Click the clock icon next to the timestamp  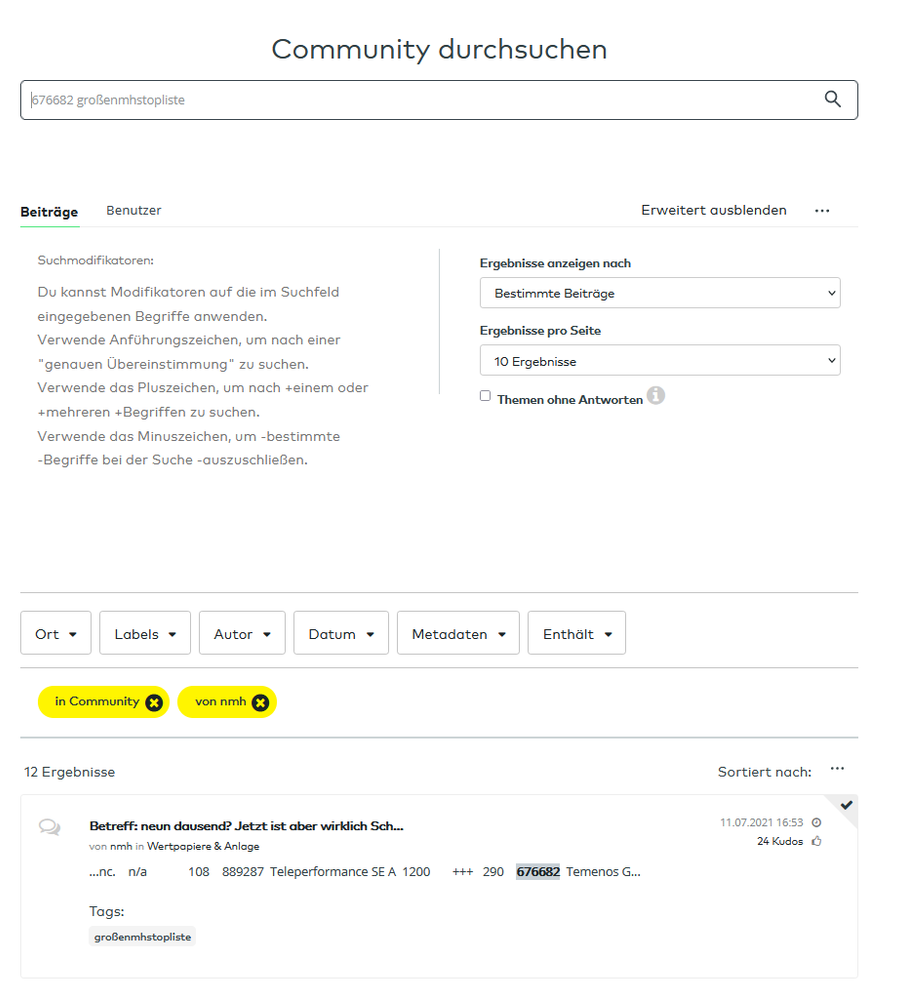click(815, 822)
